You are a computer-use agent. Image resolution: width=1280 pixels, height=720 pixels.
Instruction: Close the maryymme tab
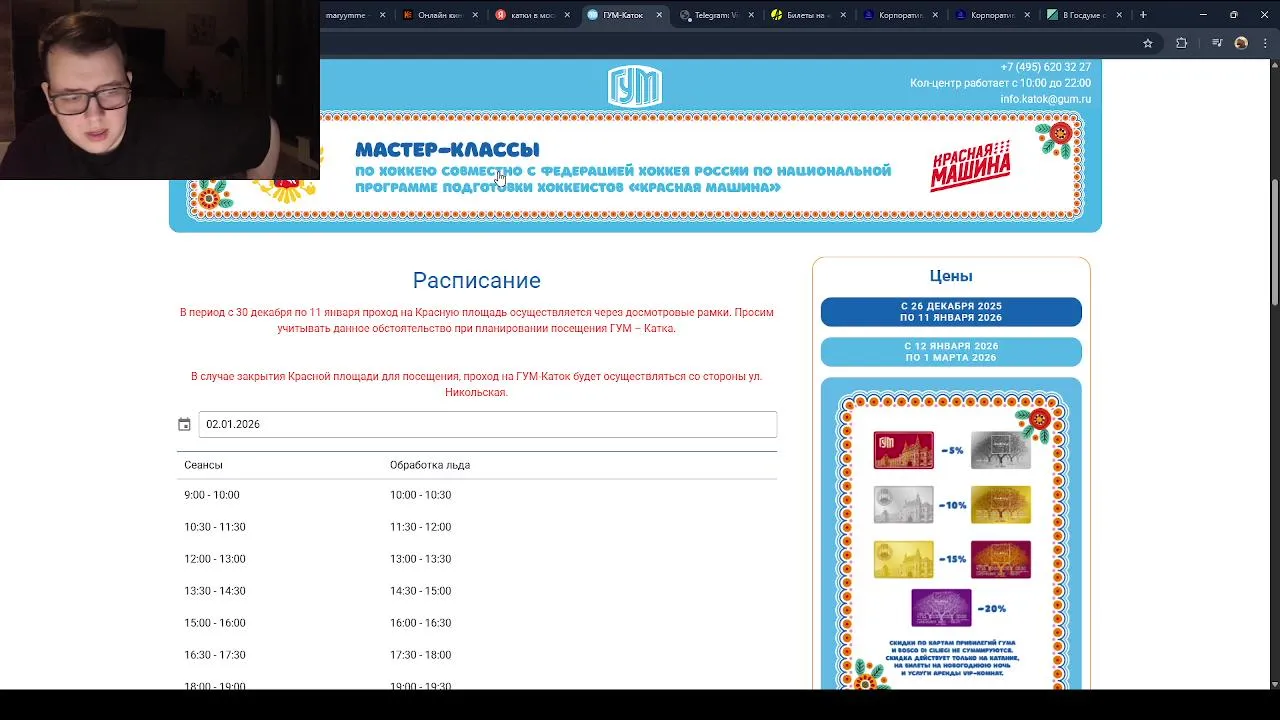point(383,15)
